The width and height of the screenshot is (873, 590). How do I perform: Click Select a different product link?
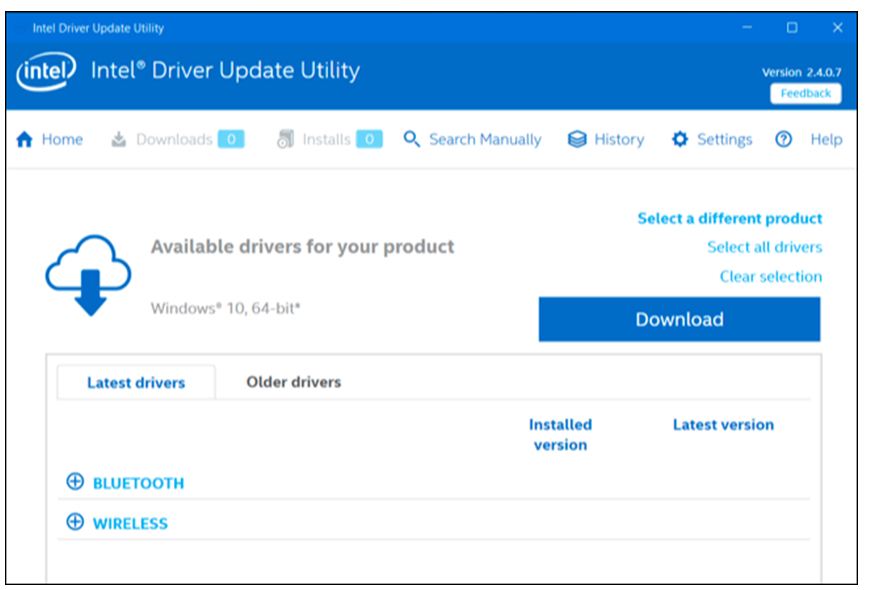point(730,218)
